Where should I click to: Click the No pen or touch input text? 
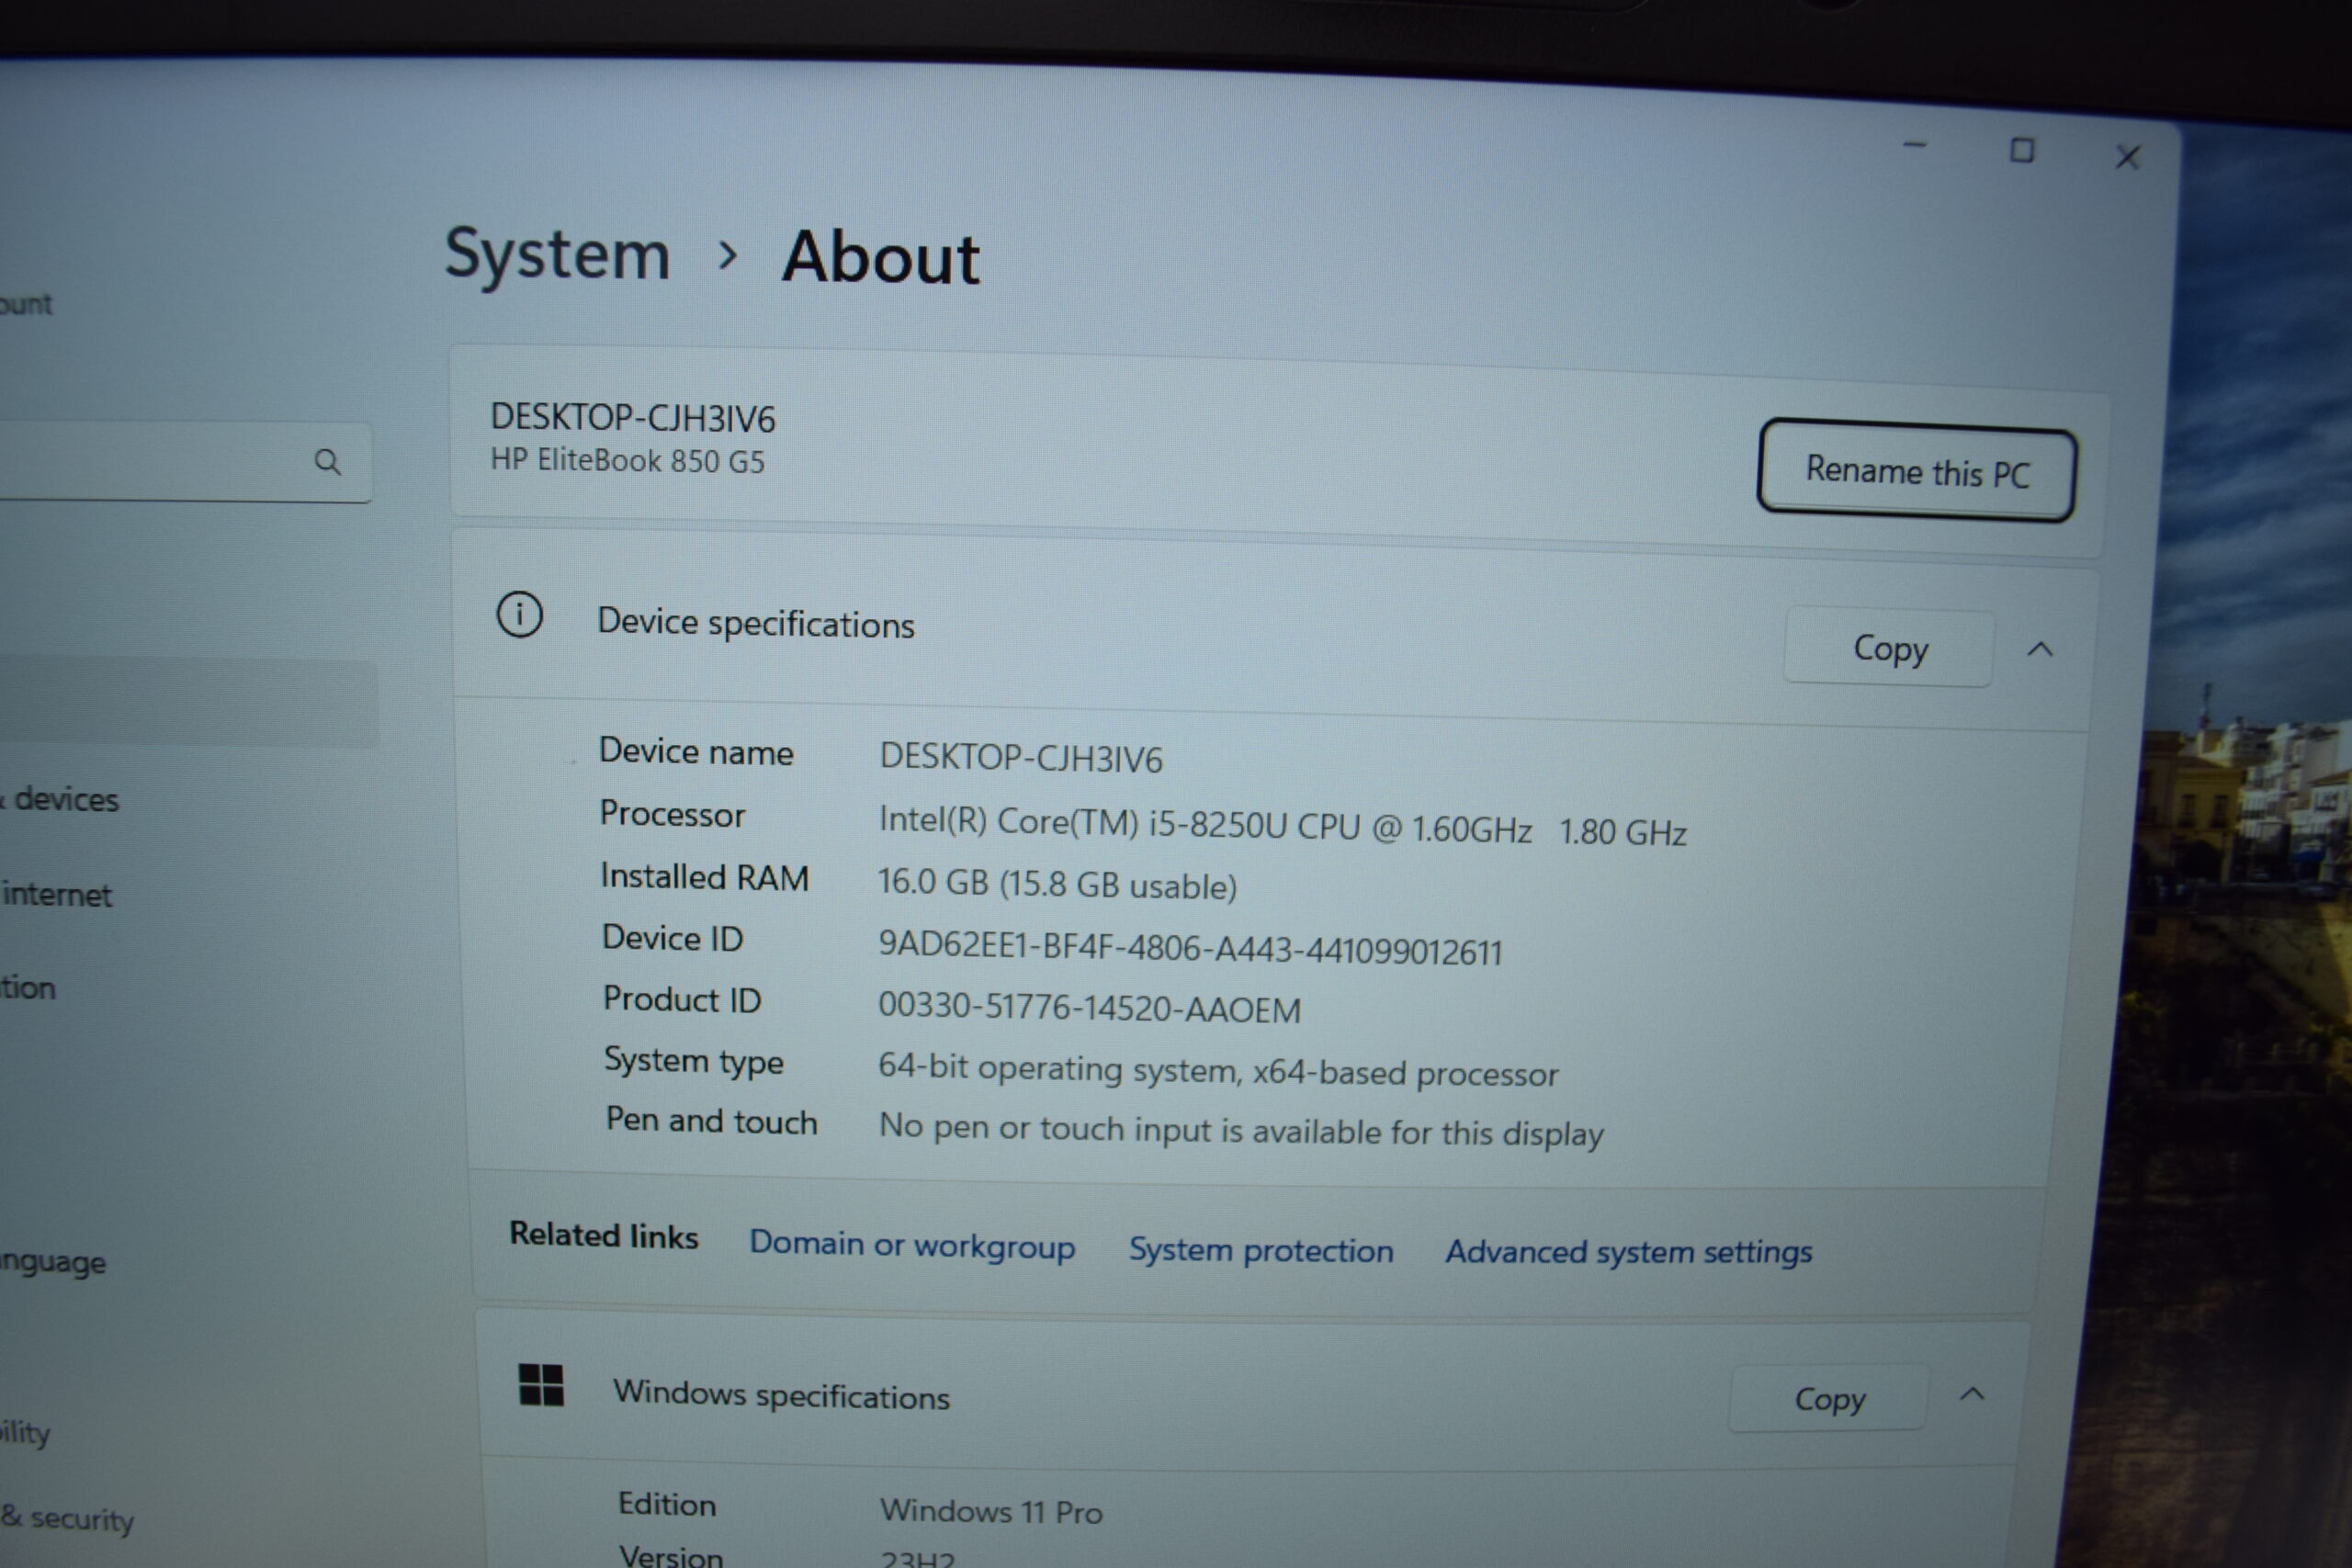1241,1130
